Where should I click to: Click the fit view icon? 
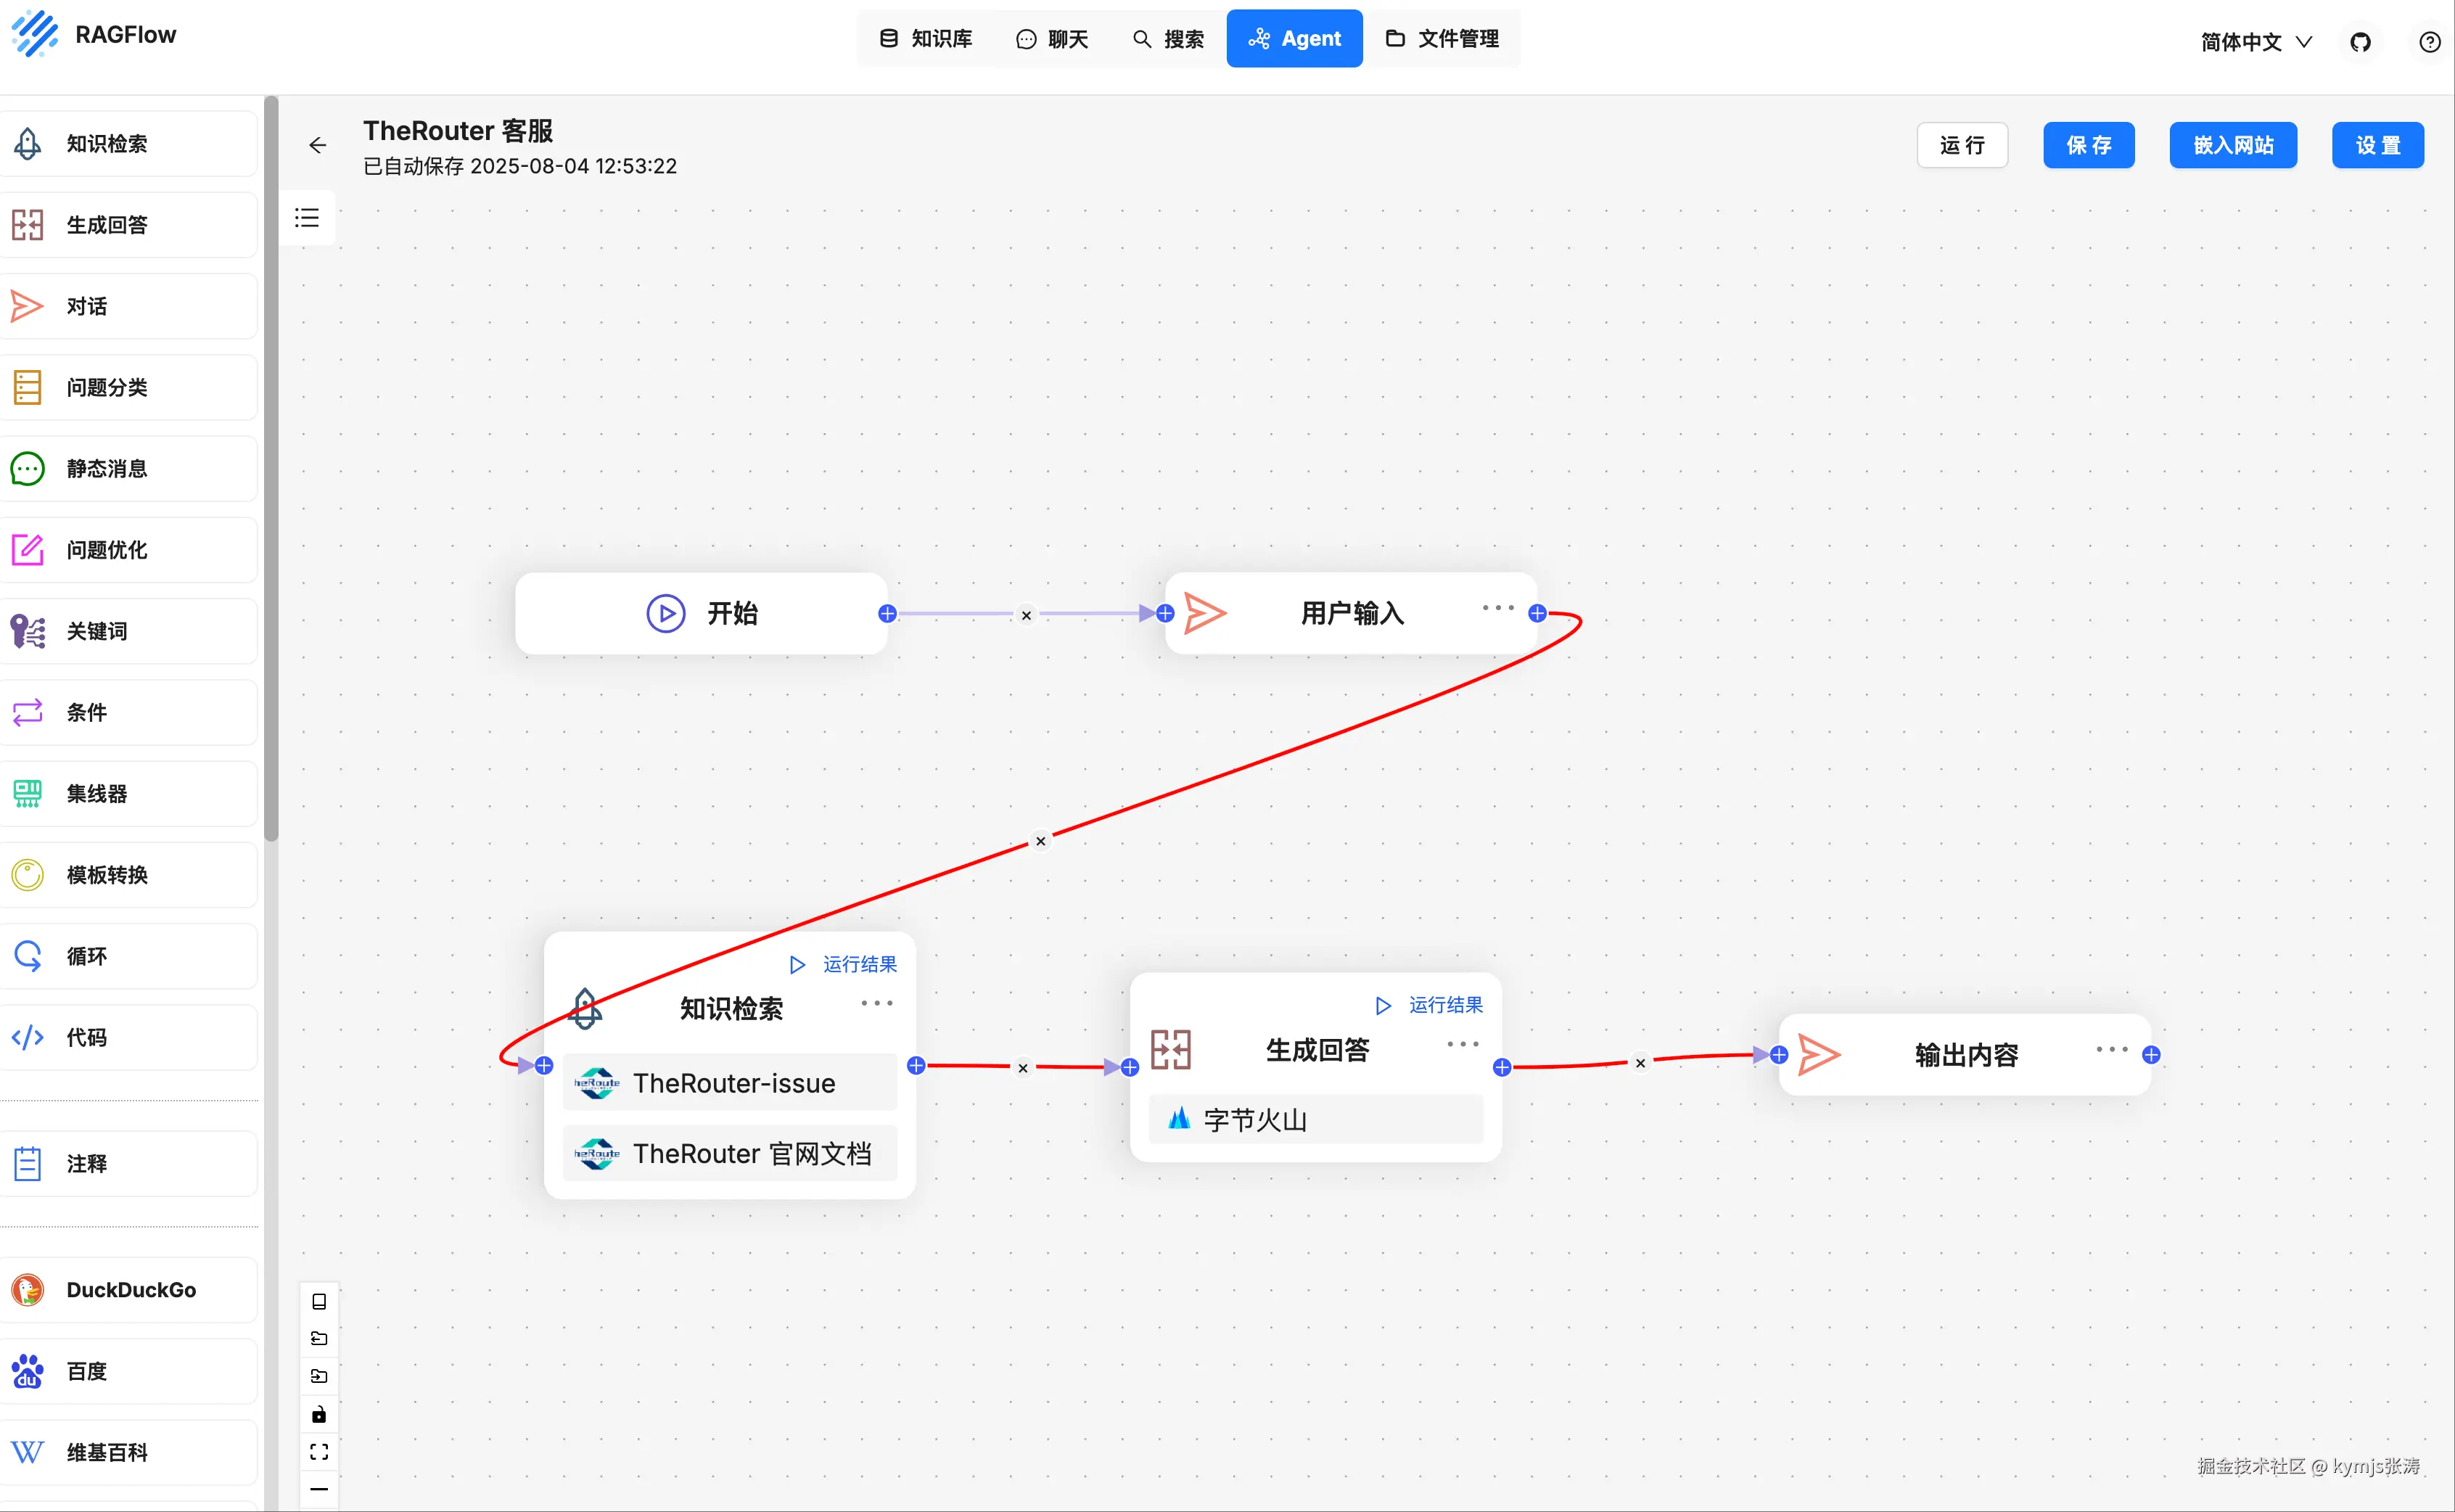(x=319, y=1452)
